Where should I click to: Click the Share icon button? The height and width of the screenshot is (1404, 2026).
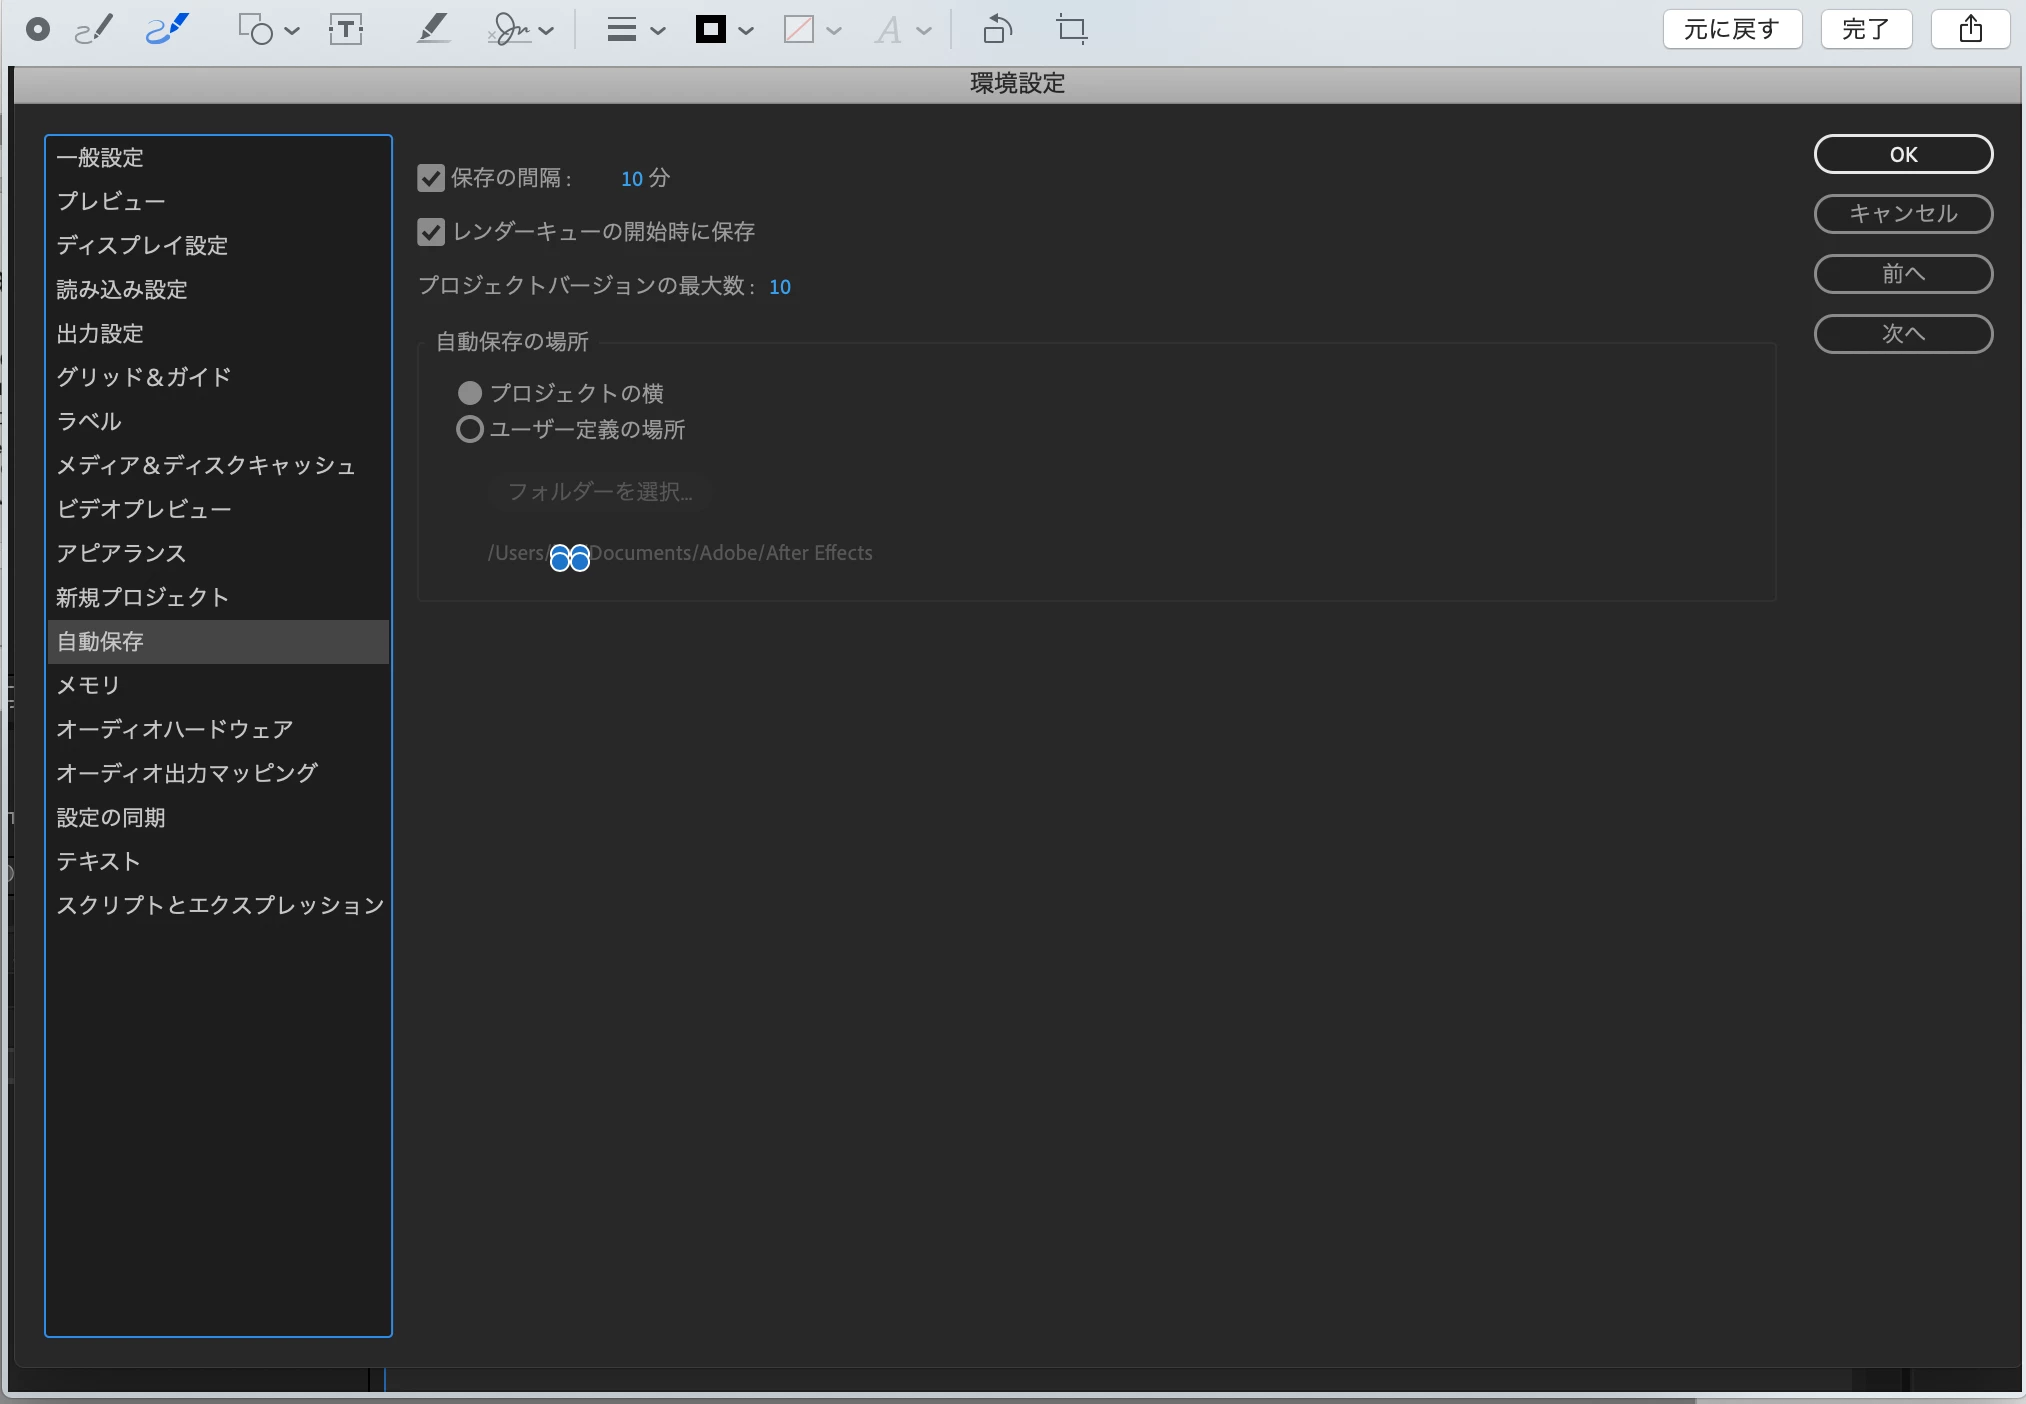click(1970, 29)
